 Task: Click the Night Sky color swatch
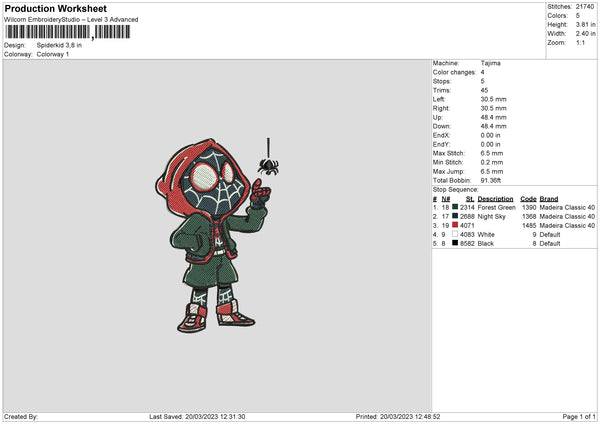point(455,216)
